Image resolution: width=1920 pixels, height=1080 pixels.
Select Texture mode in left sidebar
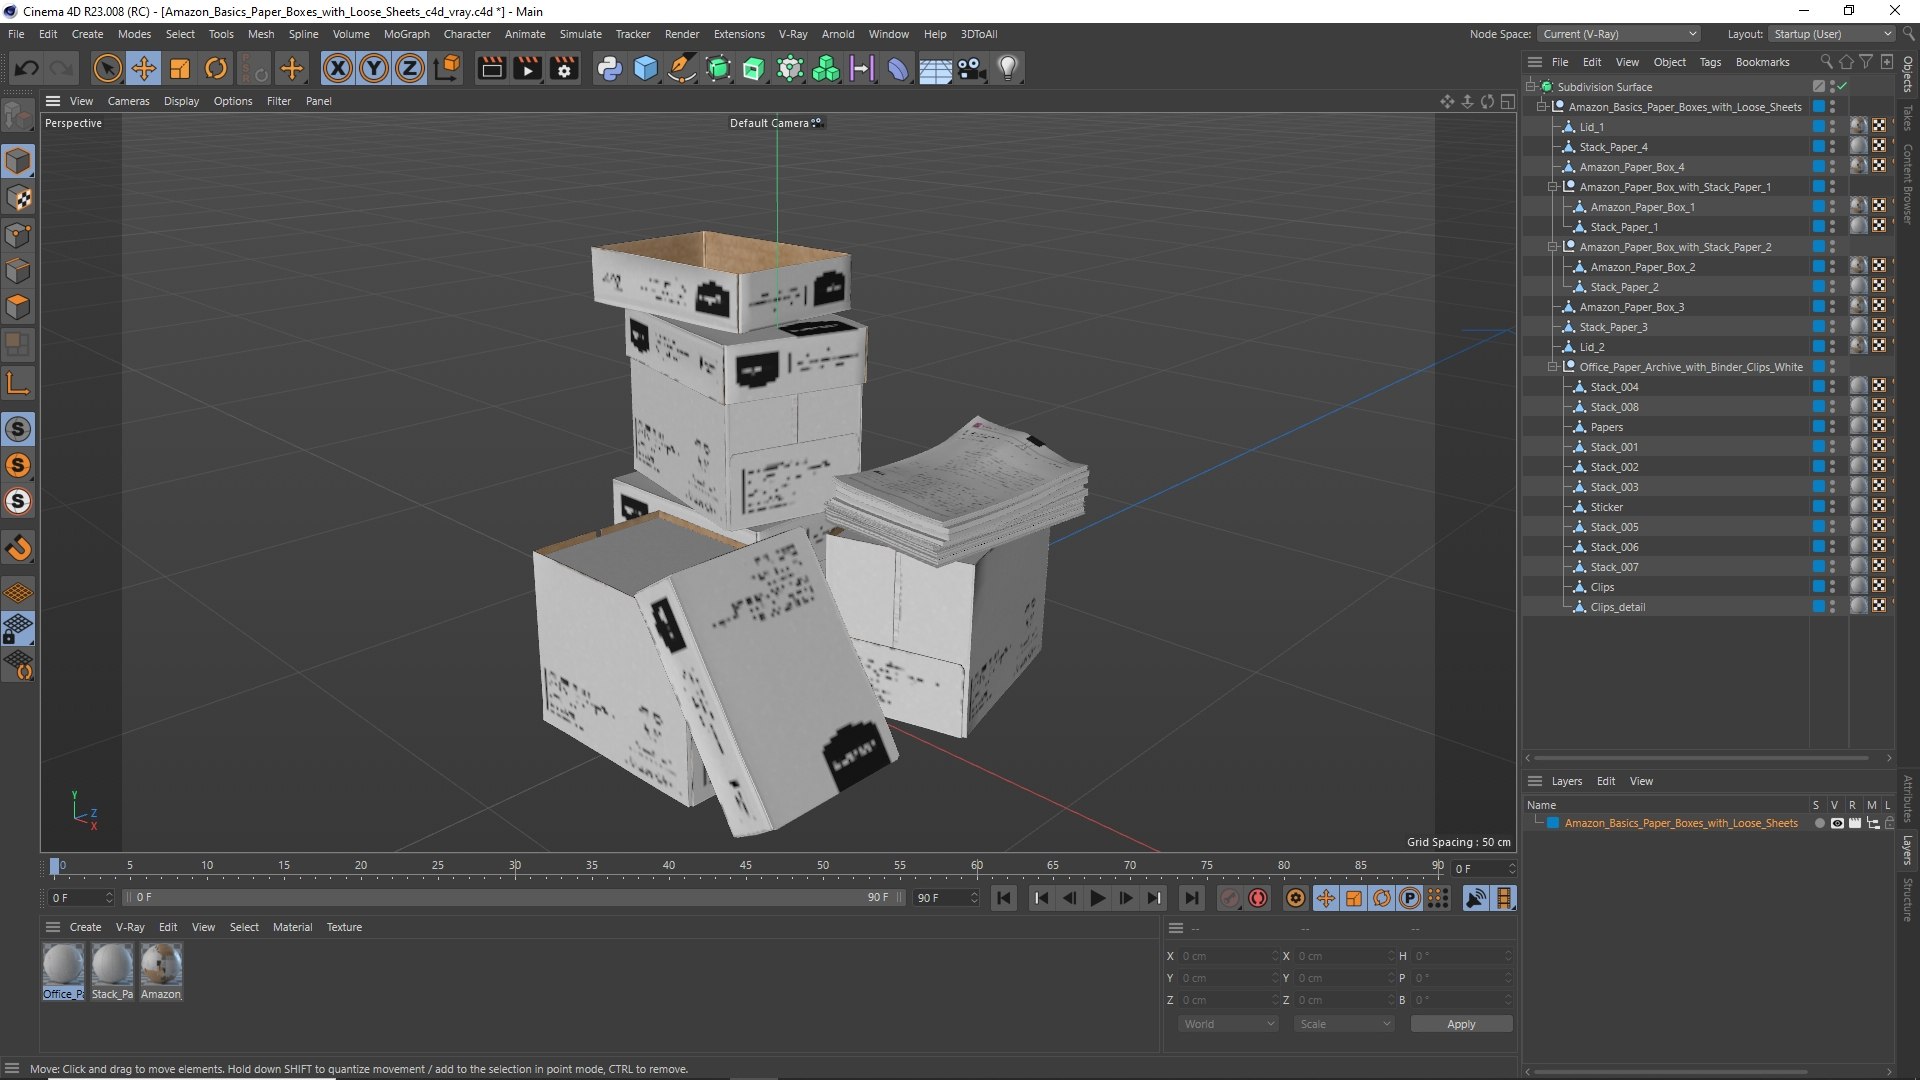click(18, 198)
